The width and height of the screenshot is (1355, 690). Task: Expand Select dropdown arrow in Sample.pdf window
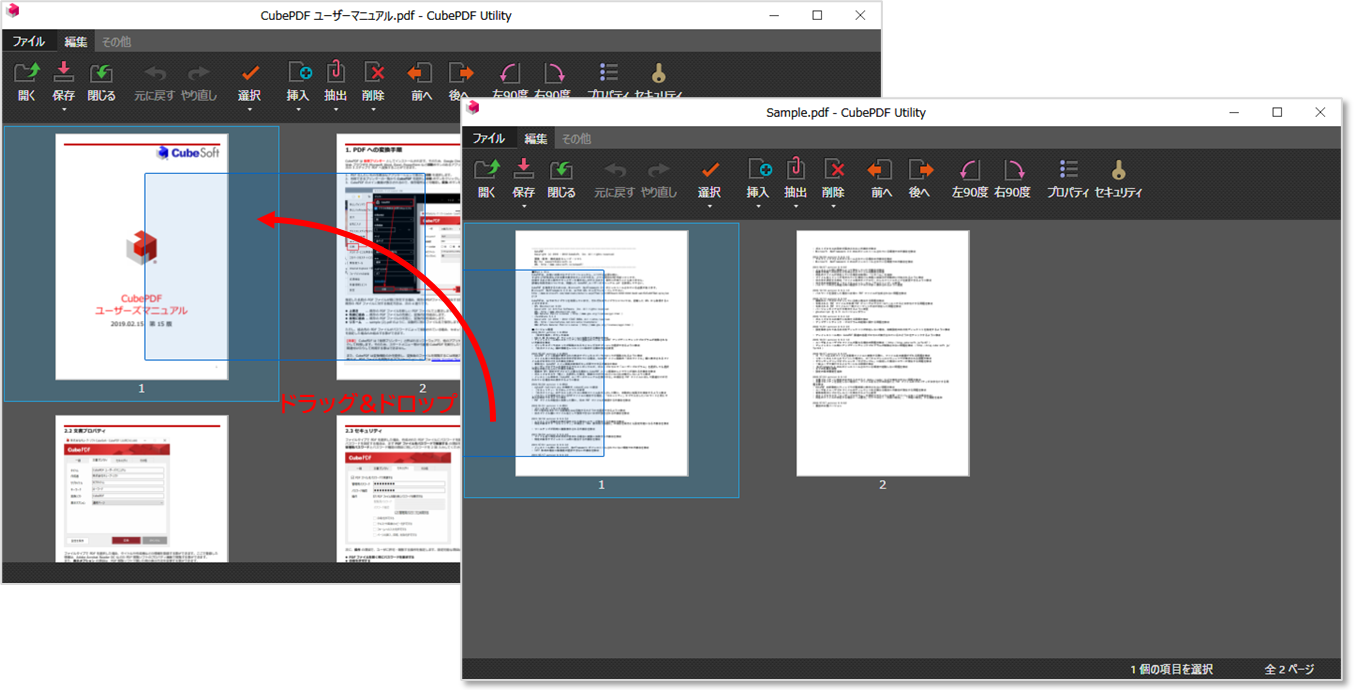click(709, 206)
